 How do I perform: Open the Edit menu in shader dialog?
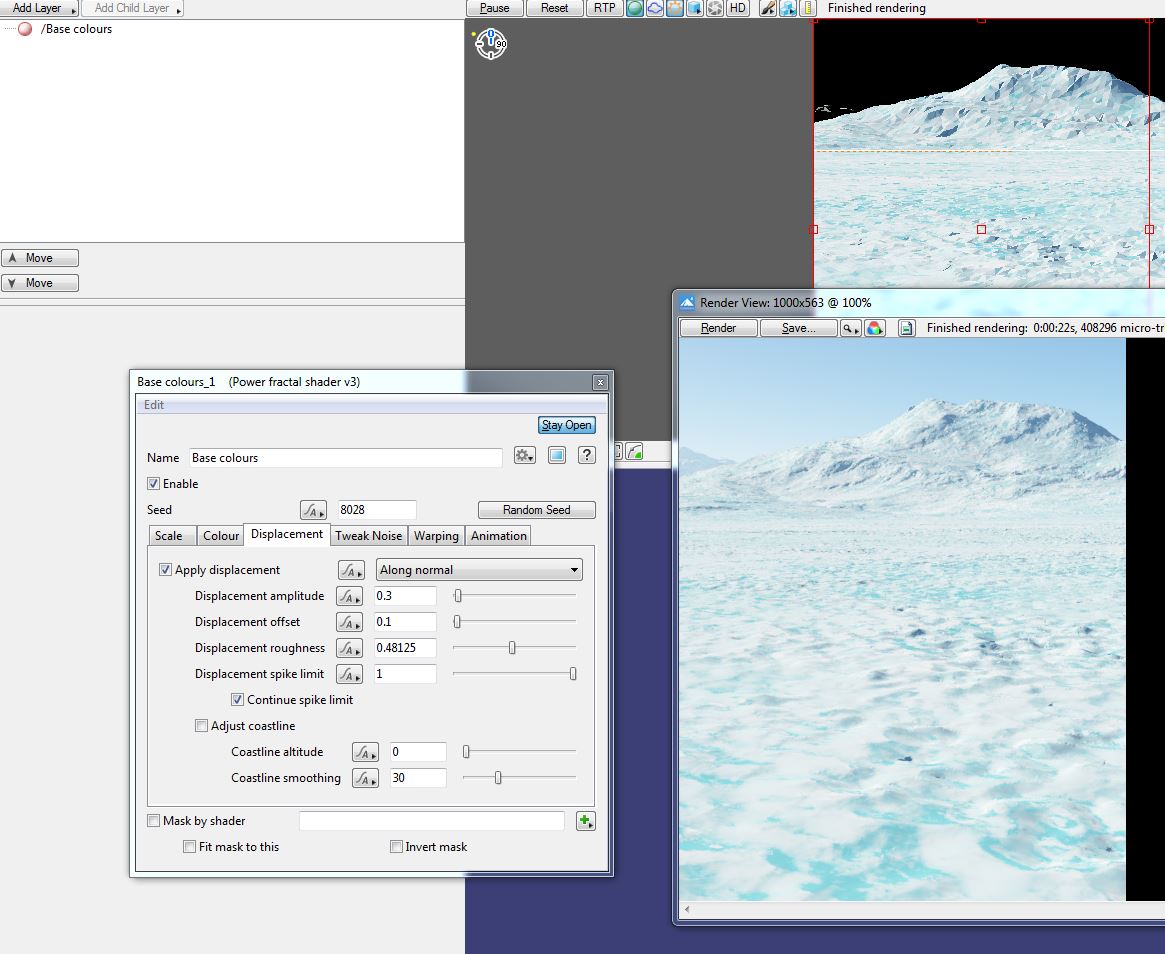coord(154,405)
